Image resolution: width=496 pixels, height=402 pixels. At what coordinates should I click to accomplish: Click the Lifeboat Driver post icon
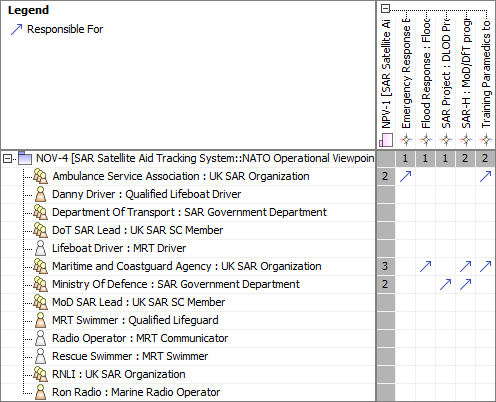coord(40,248)
